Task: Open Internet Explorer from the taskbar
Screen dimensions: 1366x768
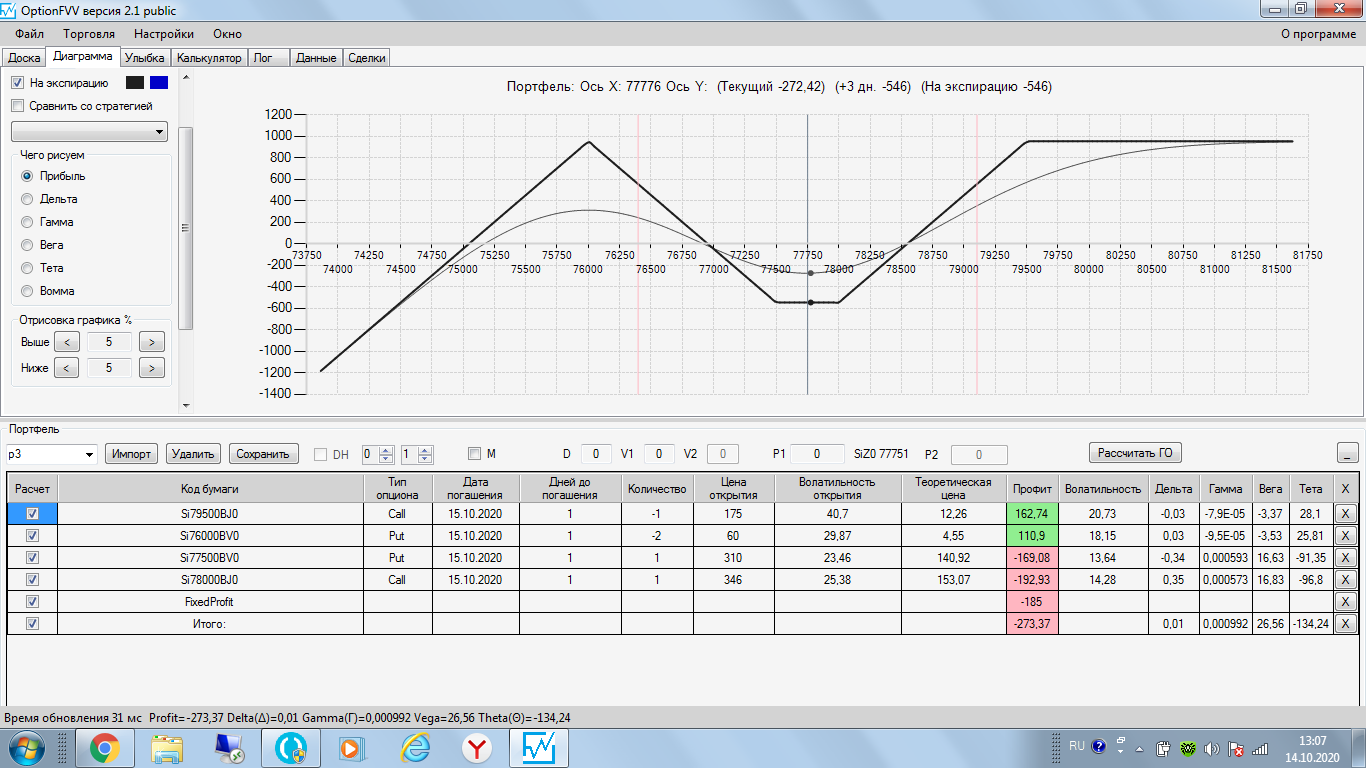Action: [x=415, y=747]
